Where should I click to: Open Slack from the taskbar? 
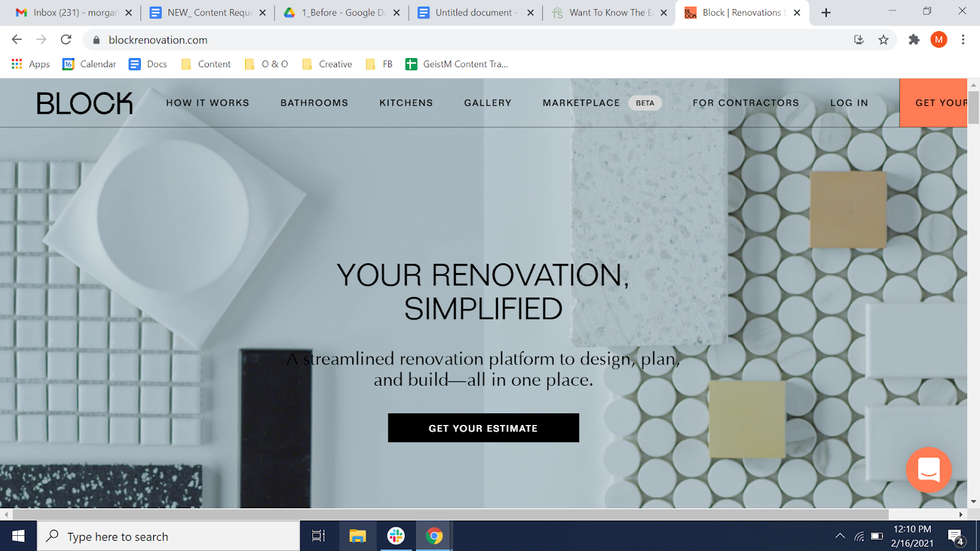(x=396, y=536)
